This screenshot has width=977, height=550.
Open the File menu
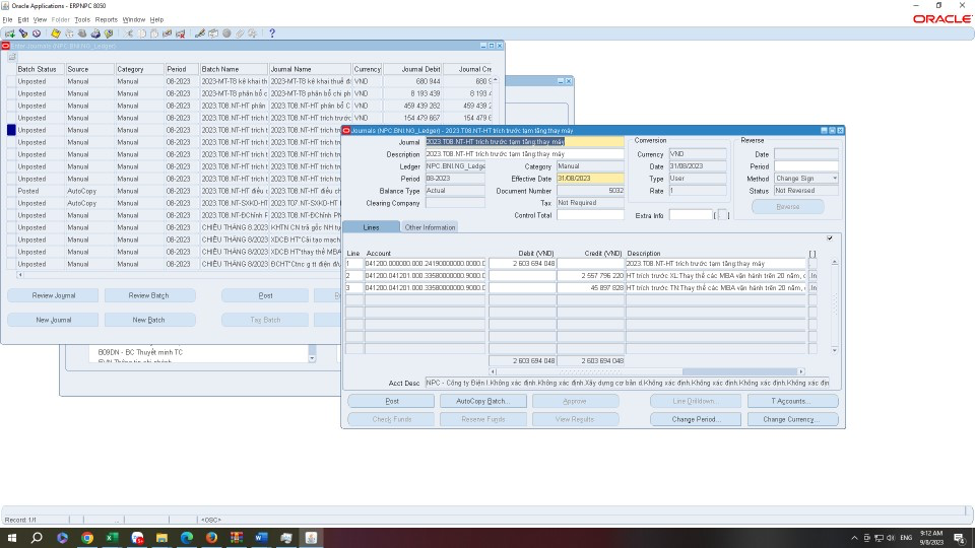(7, 20)
